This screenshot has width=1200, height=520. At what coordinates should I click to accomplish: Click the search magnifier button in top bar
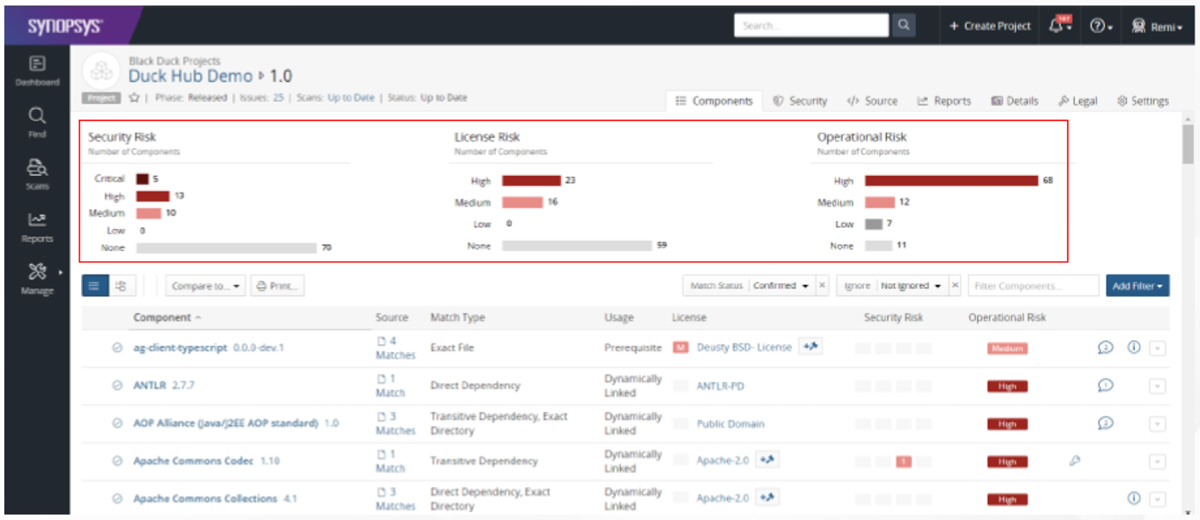pos(903,26)
